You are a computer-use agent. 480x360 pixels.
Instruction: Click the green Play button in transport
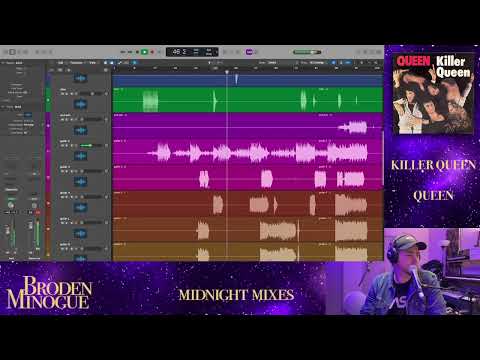point(144,52)
